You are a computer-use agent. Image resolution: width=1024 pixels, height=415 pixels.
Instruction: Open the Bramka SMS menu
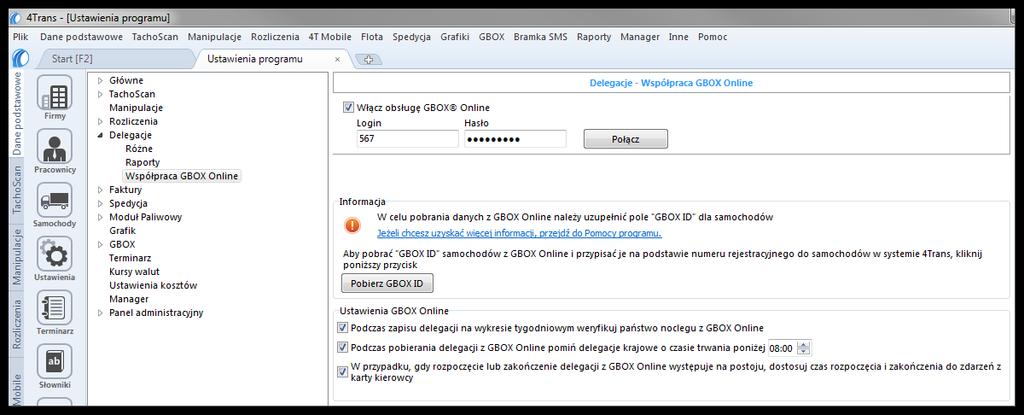tap(541, 37)
